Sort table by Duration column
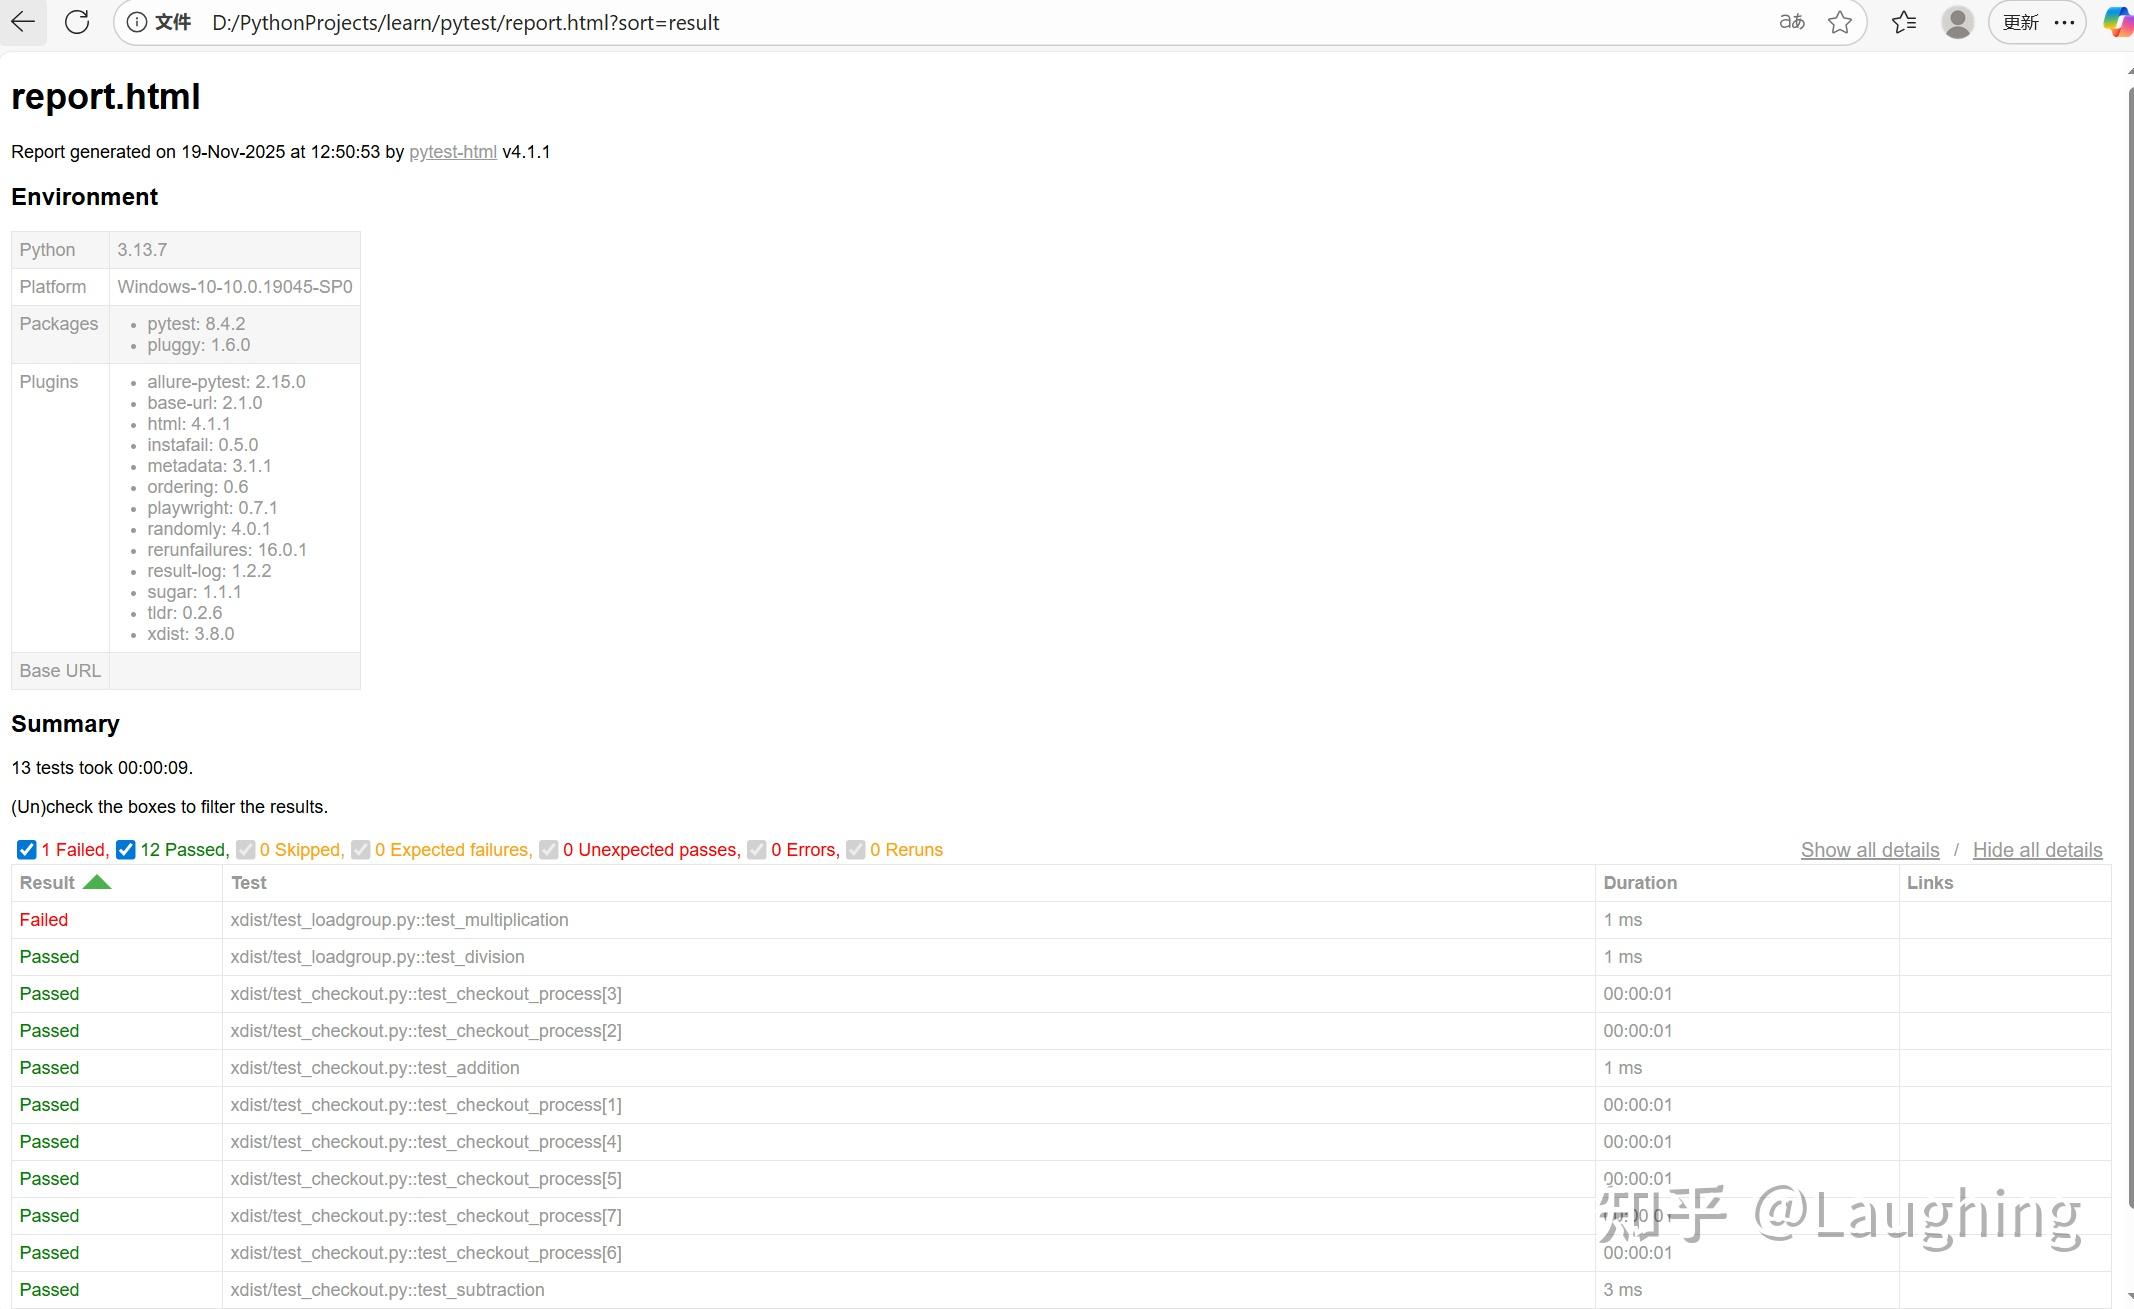Viewport: 2134px width, 1309px height. pos(1639,882)
